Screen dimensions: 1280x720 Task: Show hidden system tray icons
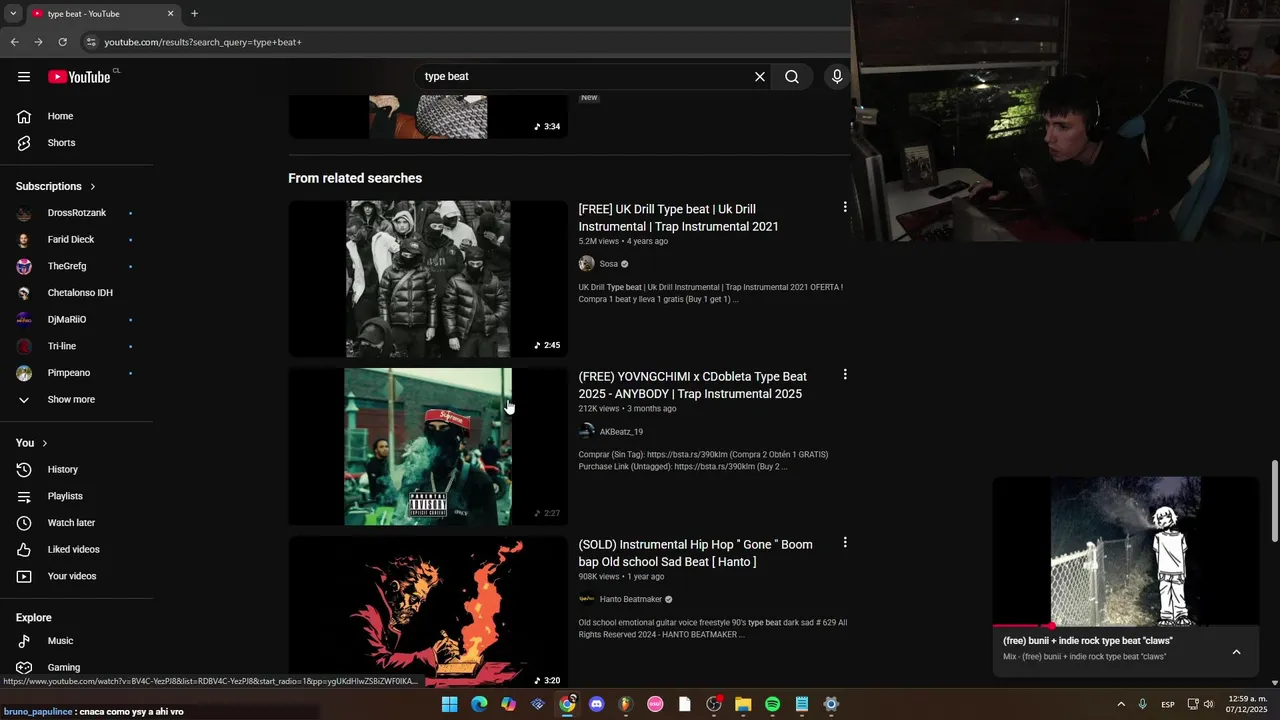(1120, 704)
